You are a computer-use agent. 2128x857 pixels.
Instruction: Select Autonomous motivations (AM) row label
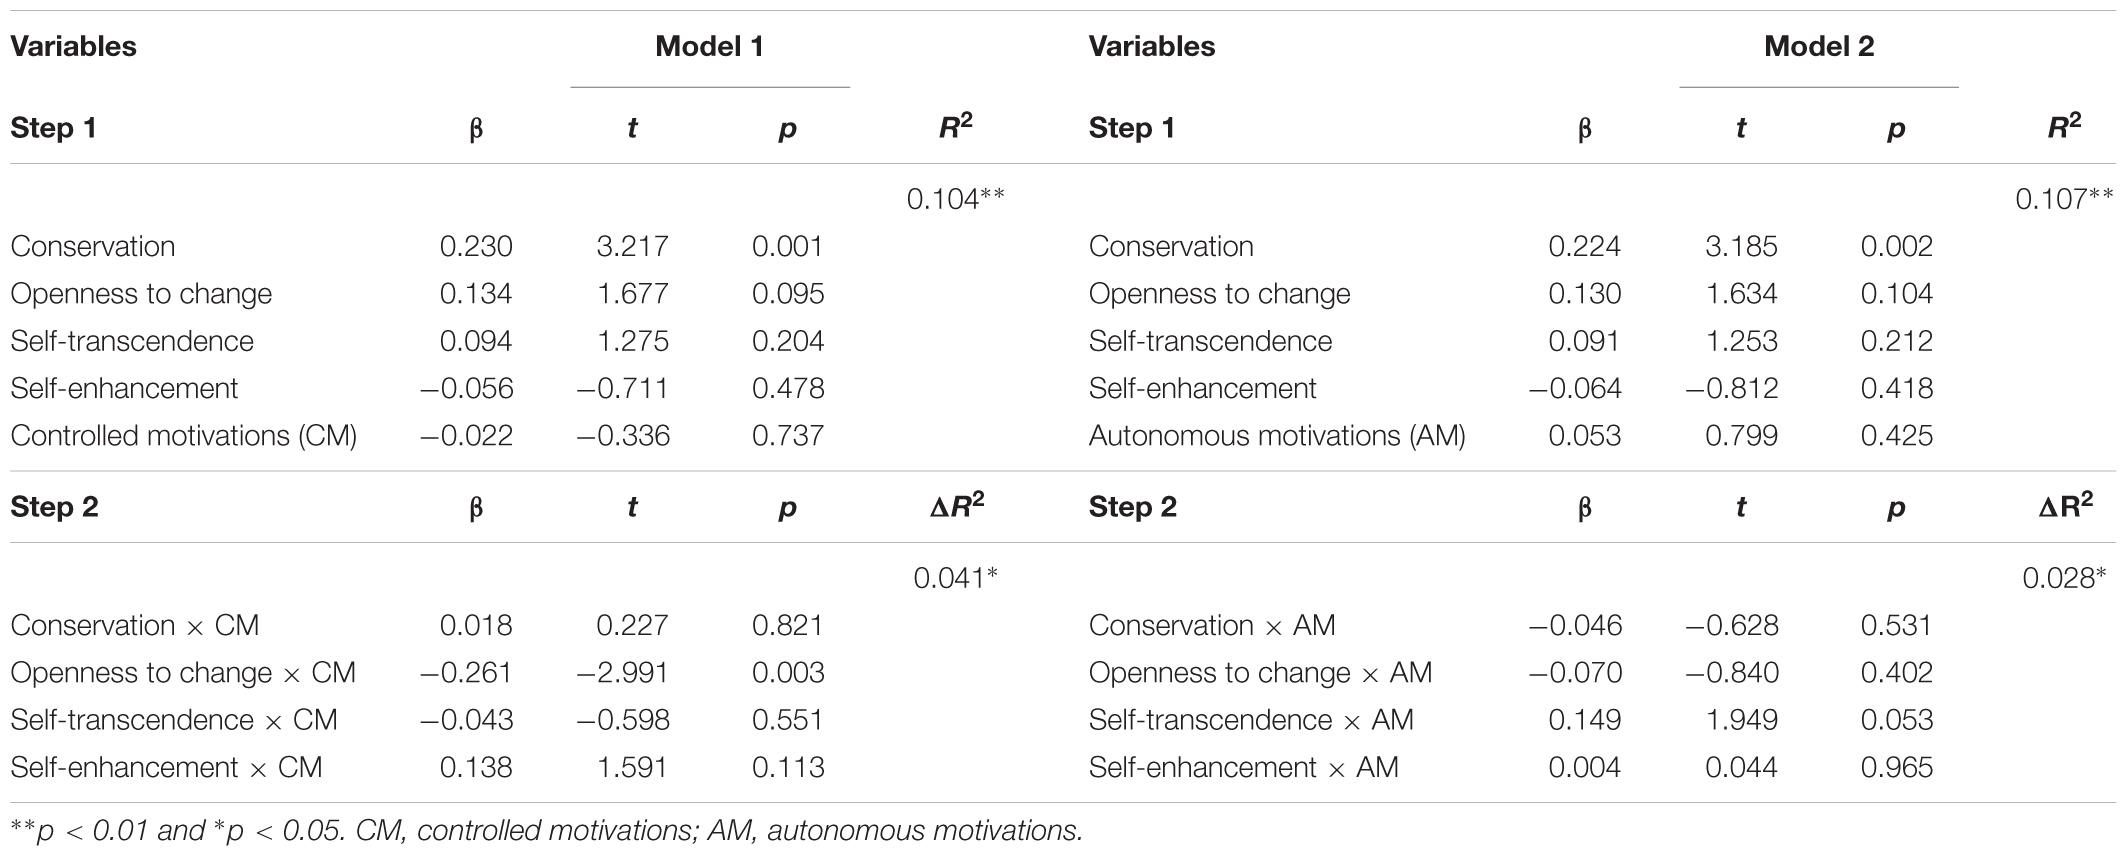tap(1277, 436)
